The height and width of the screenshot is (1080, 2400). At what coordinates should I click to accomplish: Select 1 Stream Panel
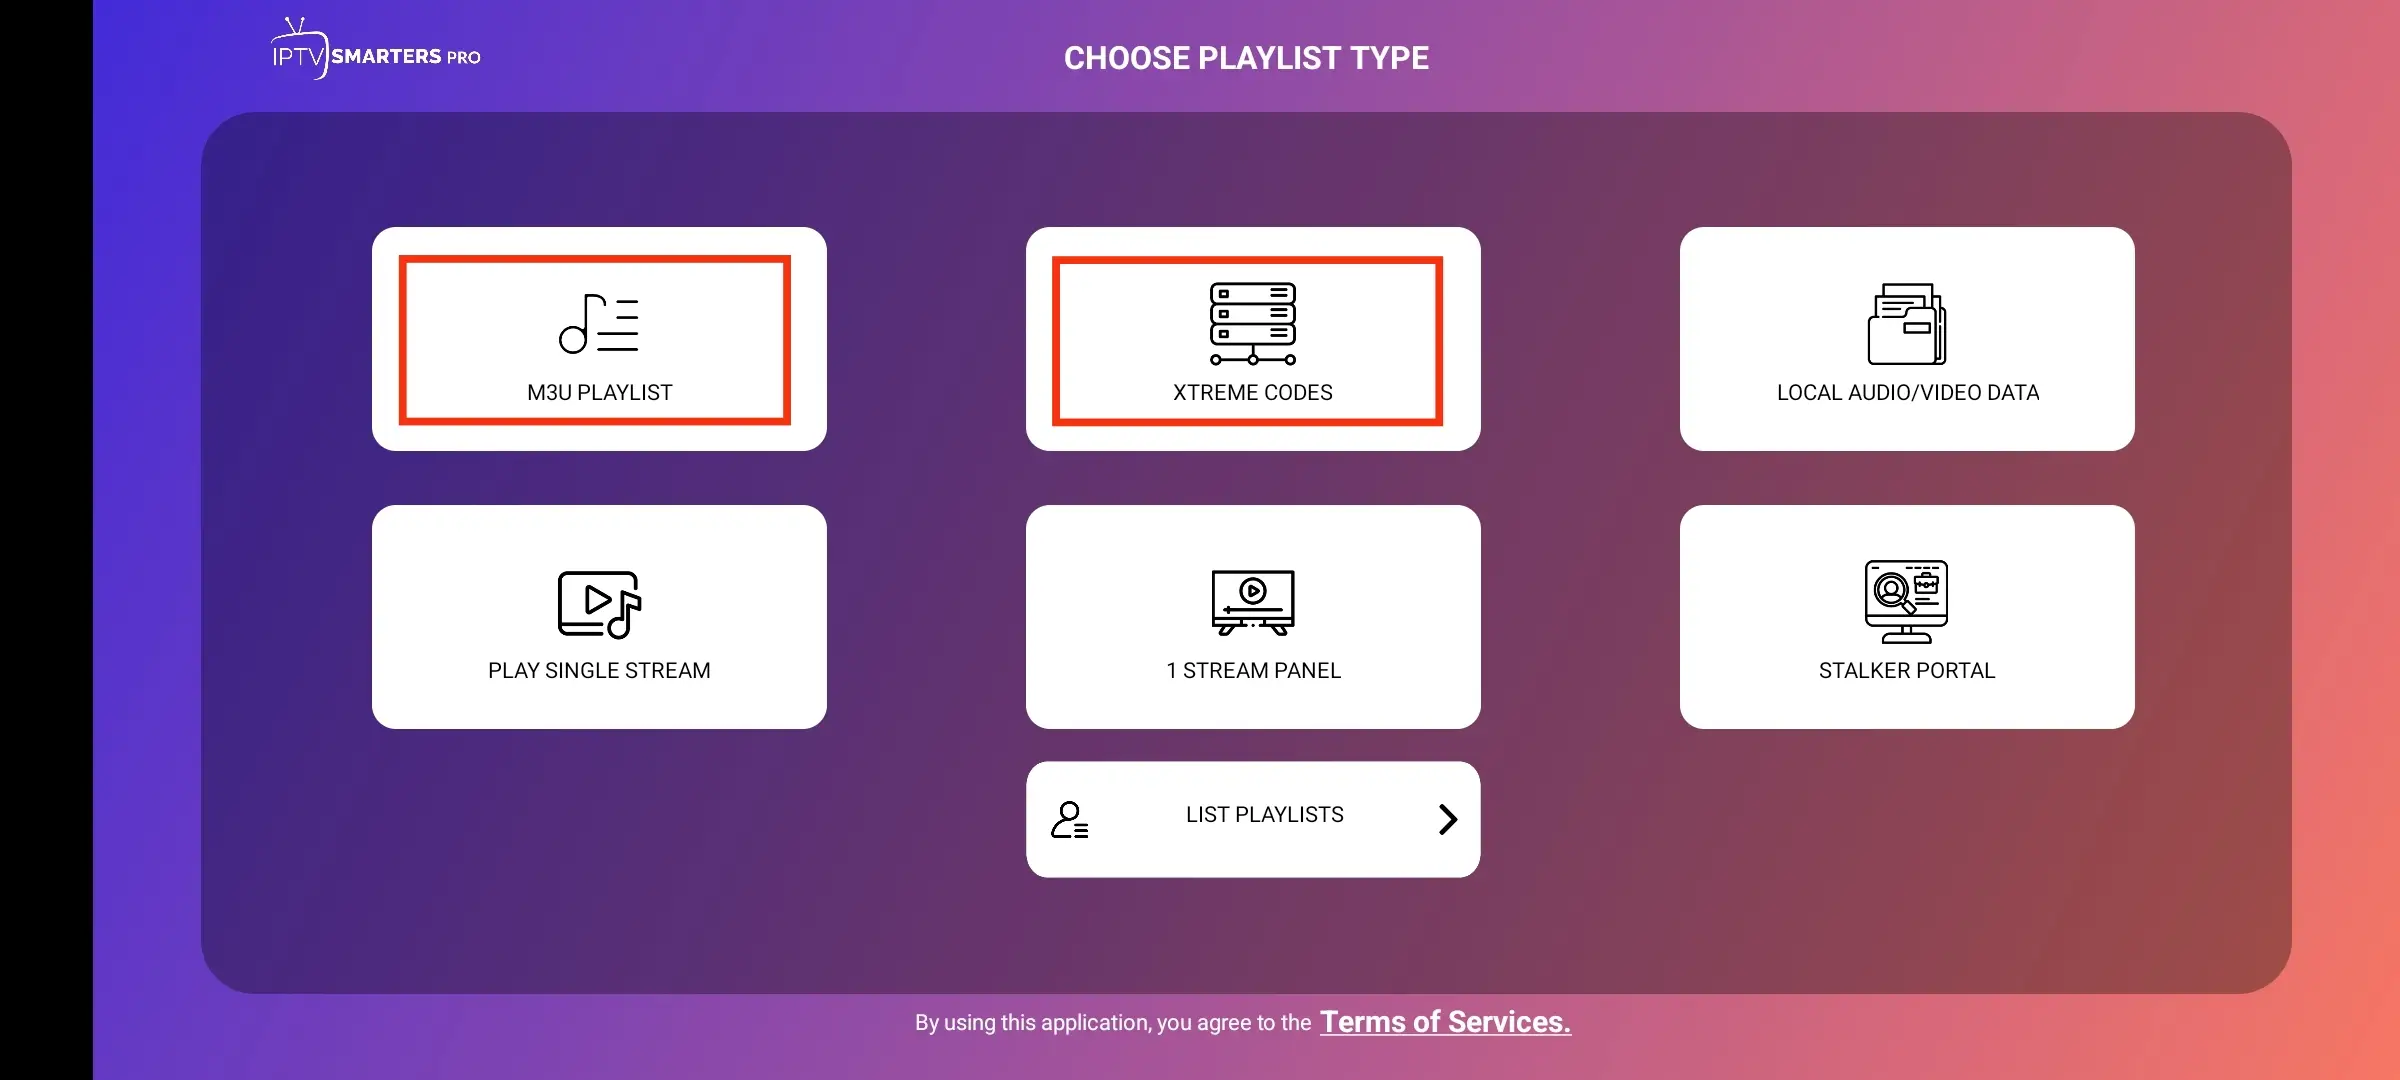[1252, 616]
